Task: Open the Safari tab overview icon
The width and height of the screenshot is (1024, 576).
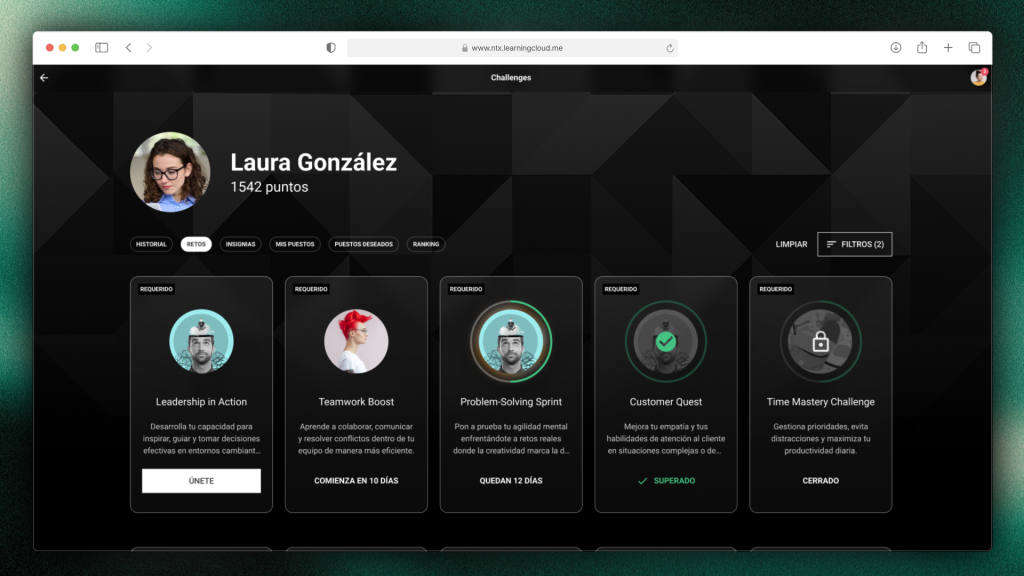Action: pos(974,48)
